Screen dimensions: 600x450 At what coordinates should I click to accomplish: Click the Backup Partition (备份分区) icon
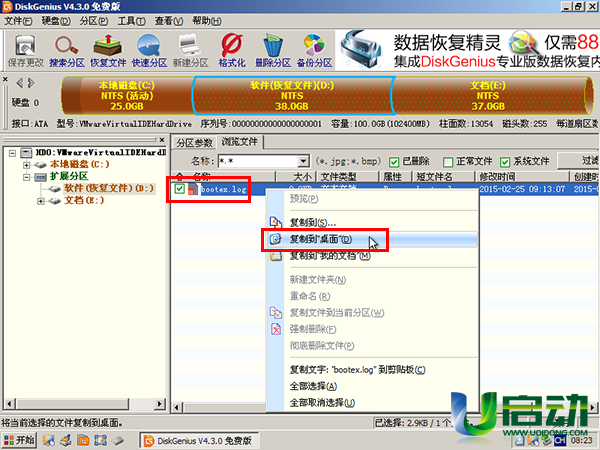coord(314,51)
